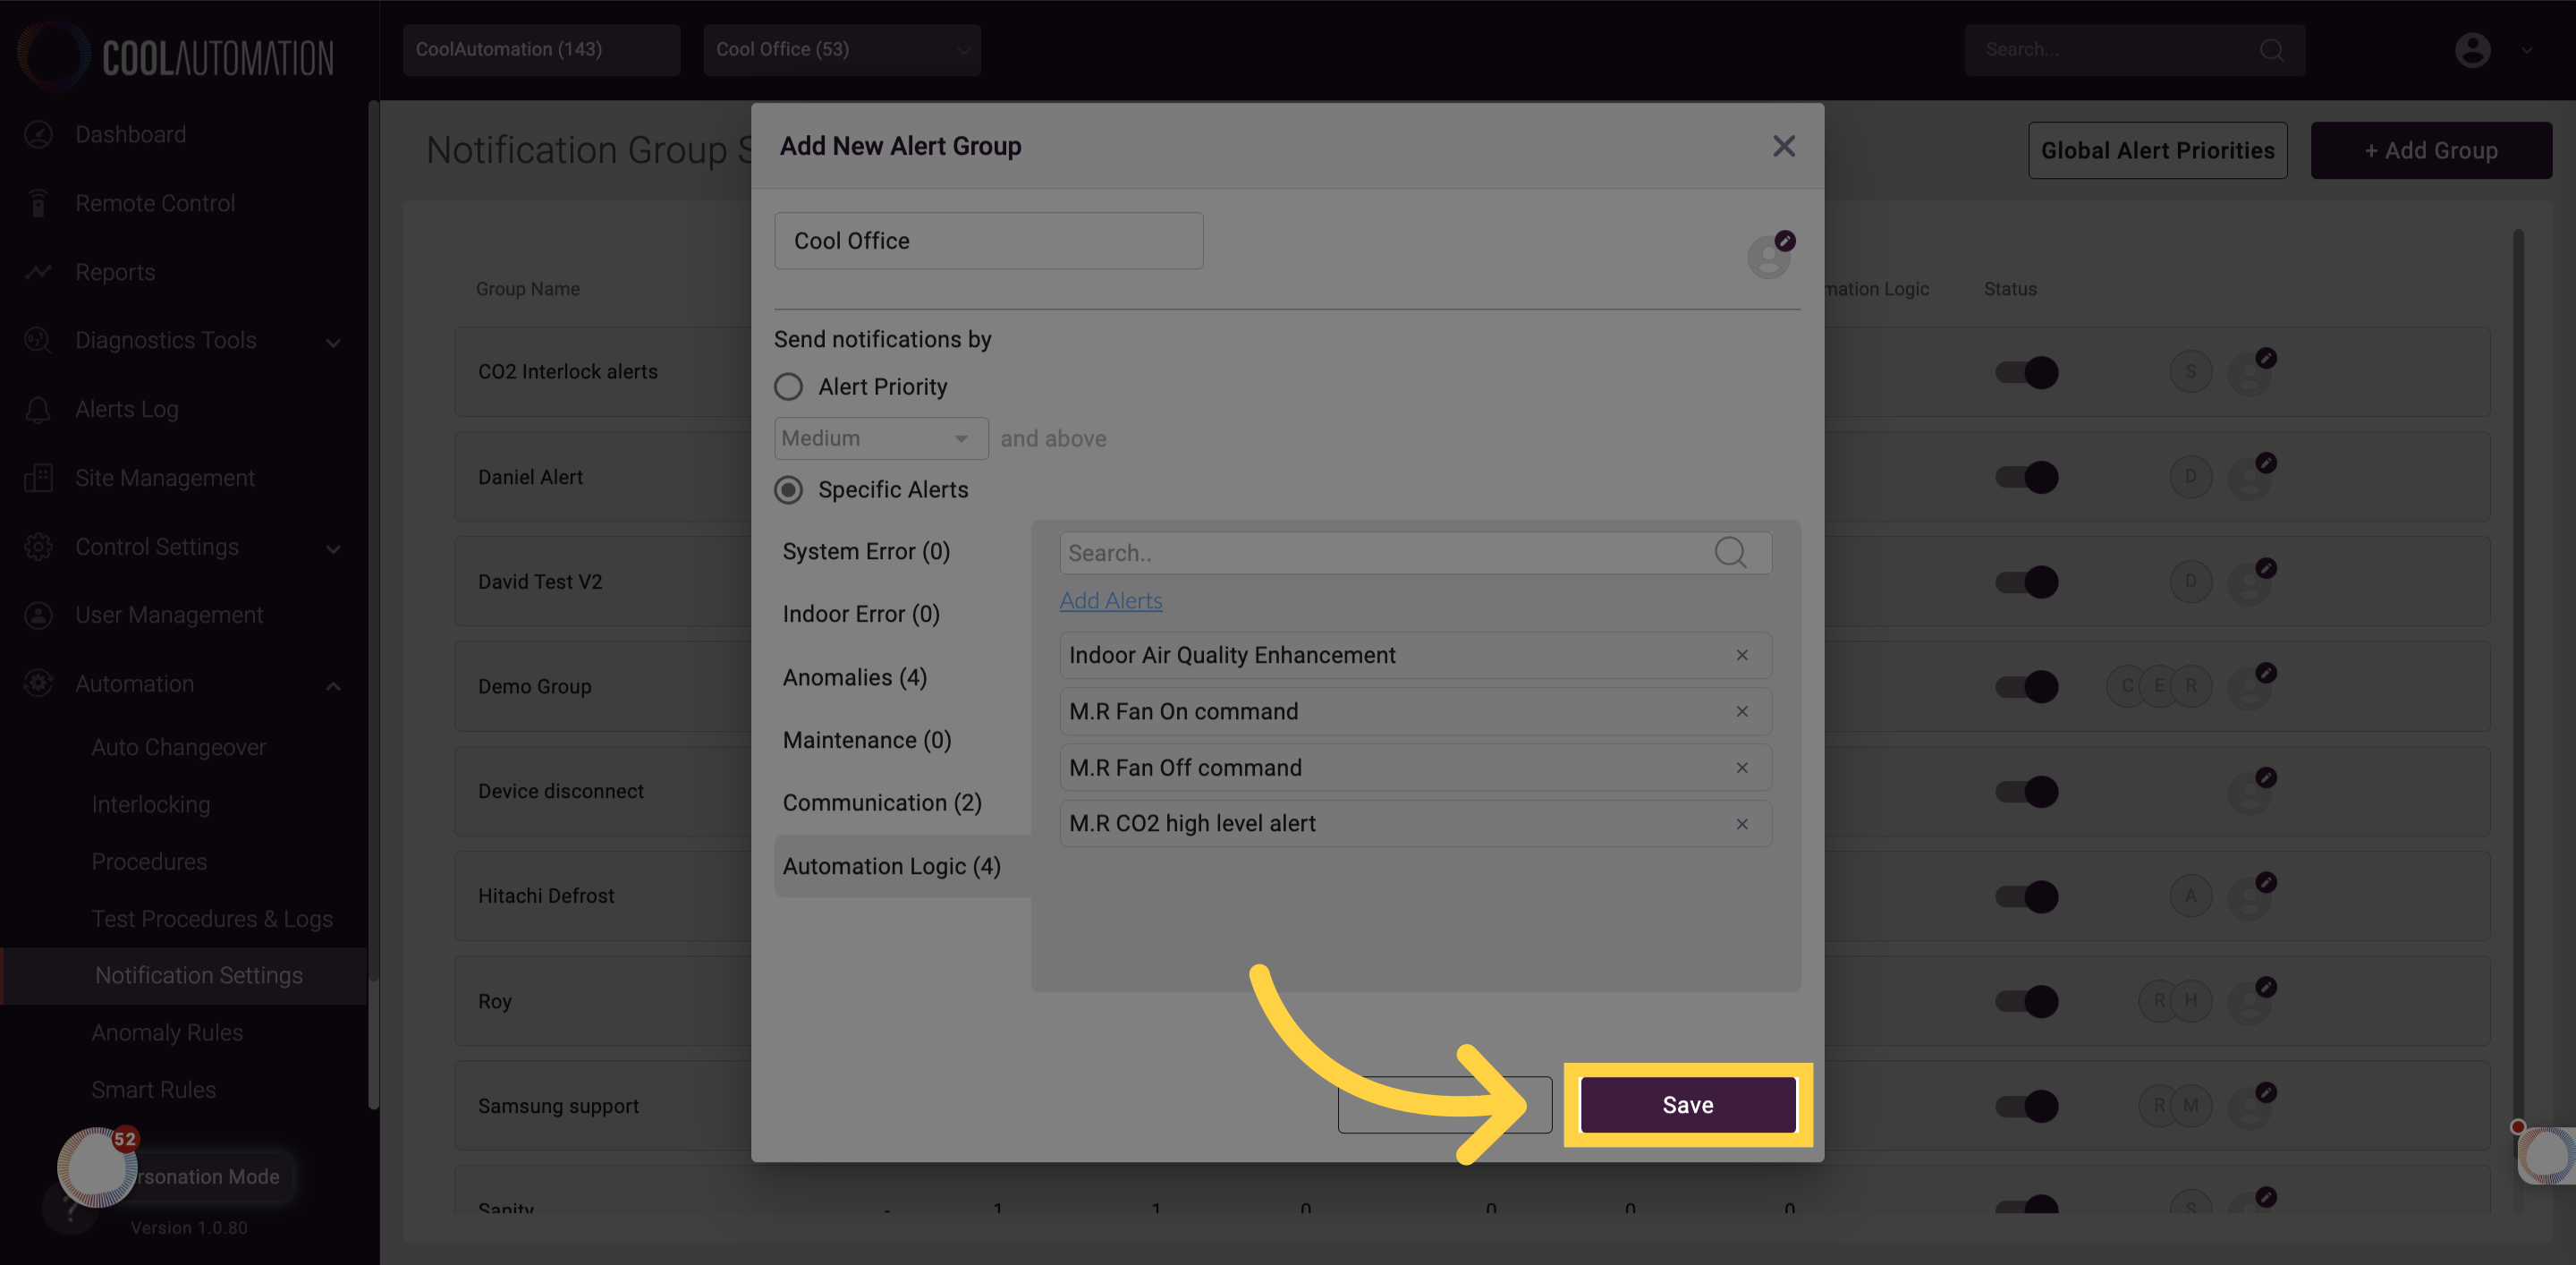2576x1265 pixels.
Task: Click the Save button
Action: (x=1687, y=1105)
